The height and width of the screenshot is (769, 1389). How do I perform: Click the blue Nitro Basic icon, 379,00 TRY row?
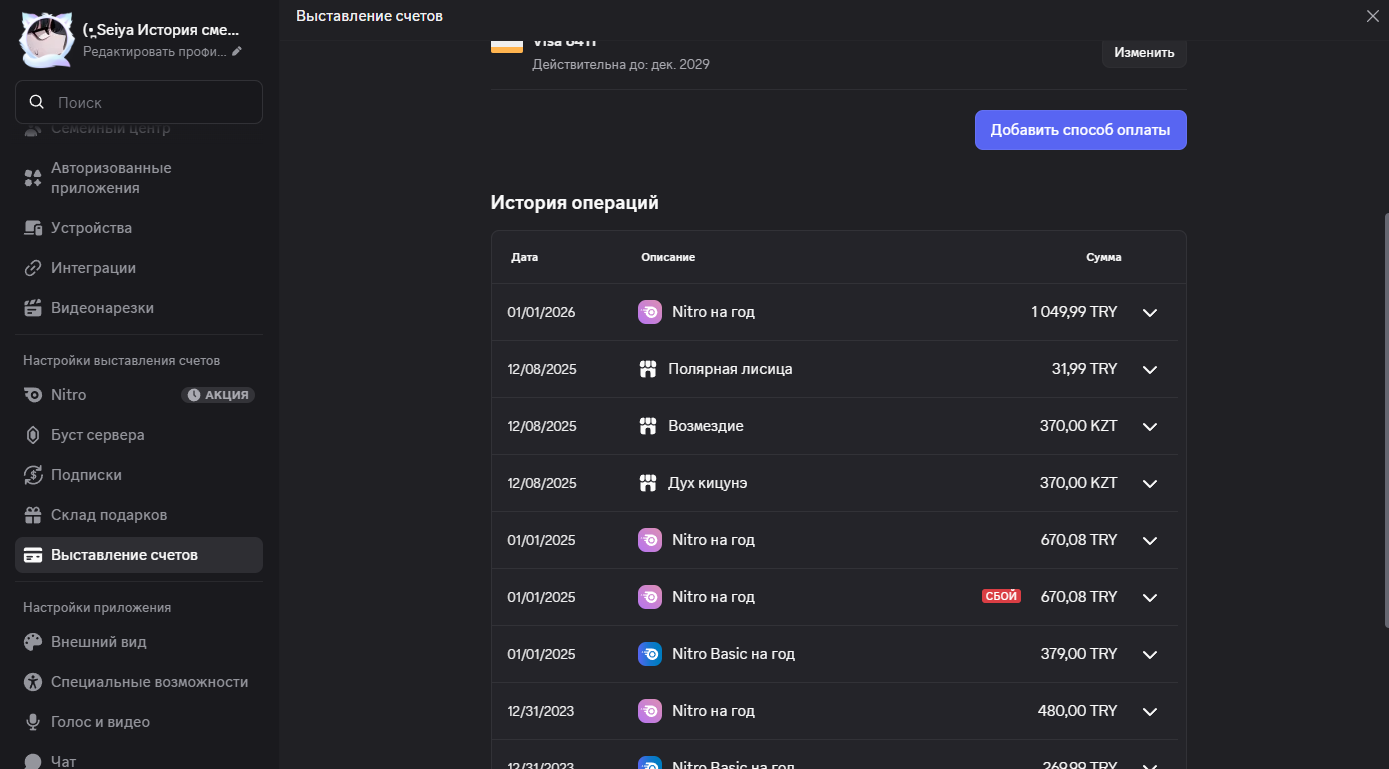coord(650,654)
